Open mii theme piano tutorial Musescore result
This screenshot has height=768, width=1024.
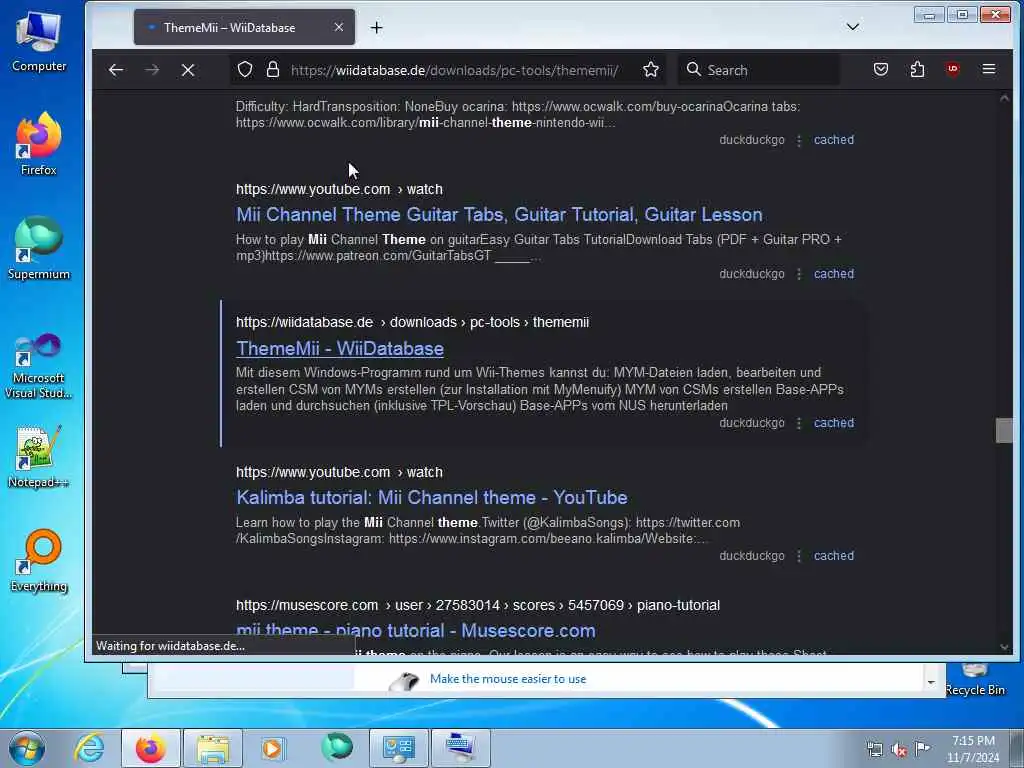click(415, 630)
